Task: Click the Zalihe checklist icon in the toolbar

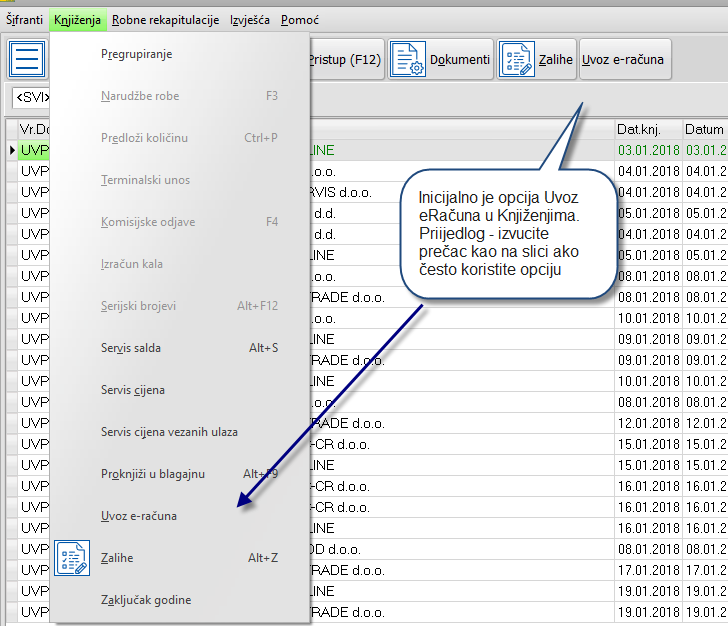Action: 517,60
